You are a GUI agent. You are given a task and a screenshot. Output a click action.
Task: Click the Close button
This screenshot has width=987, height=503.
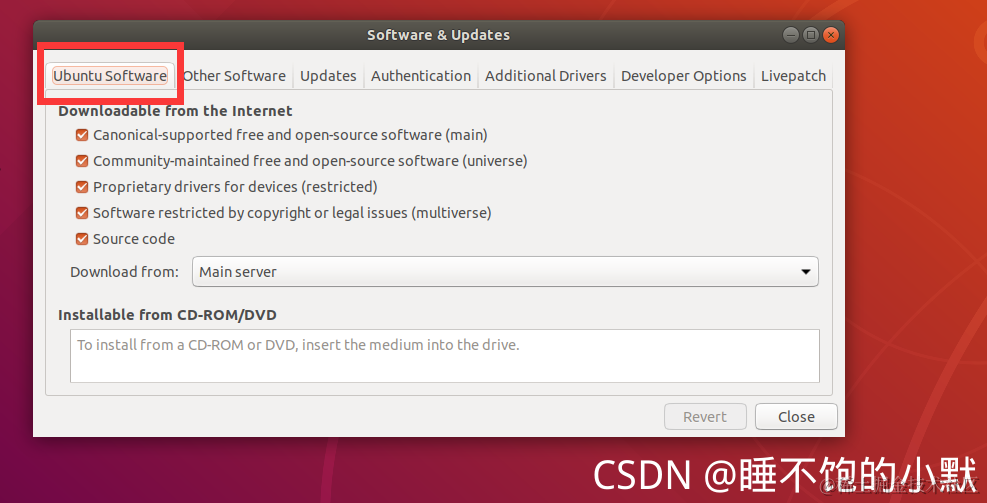pyautogui.click(x=796, y=417)
